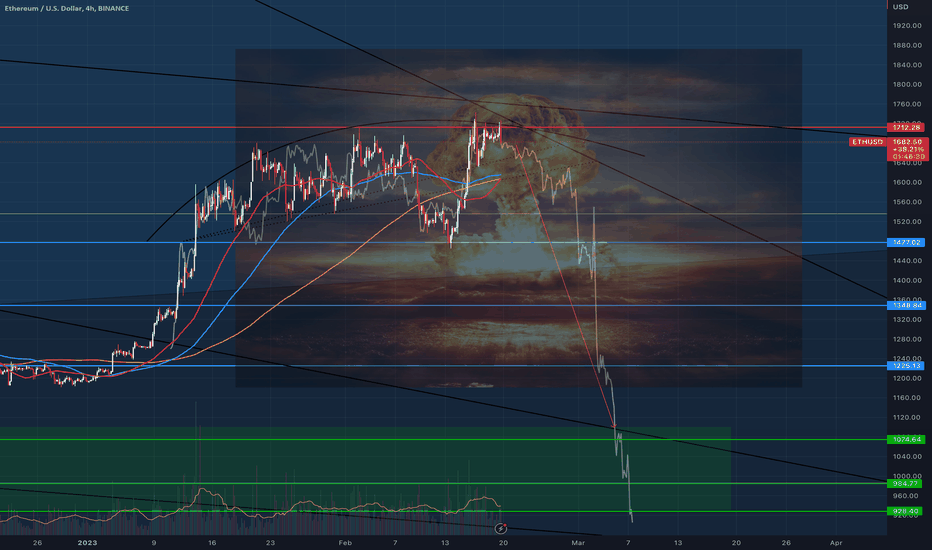Image resolution: width=932 pixels, height=550 pixels.
Task: Click the 16 date label on time axis
Action: (212, 543)
